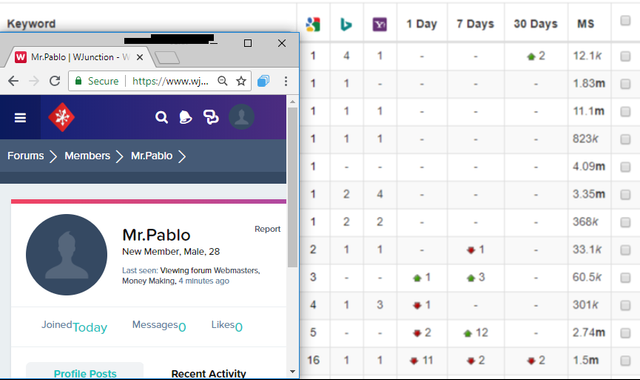640x380 pixels.
Task: Reload the page with refresh icon
Action: (55, 81)
